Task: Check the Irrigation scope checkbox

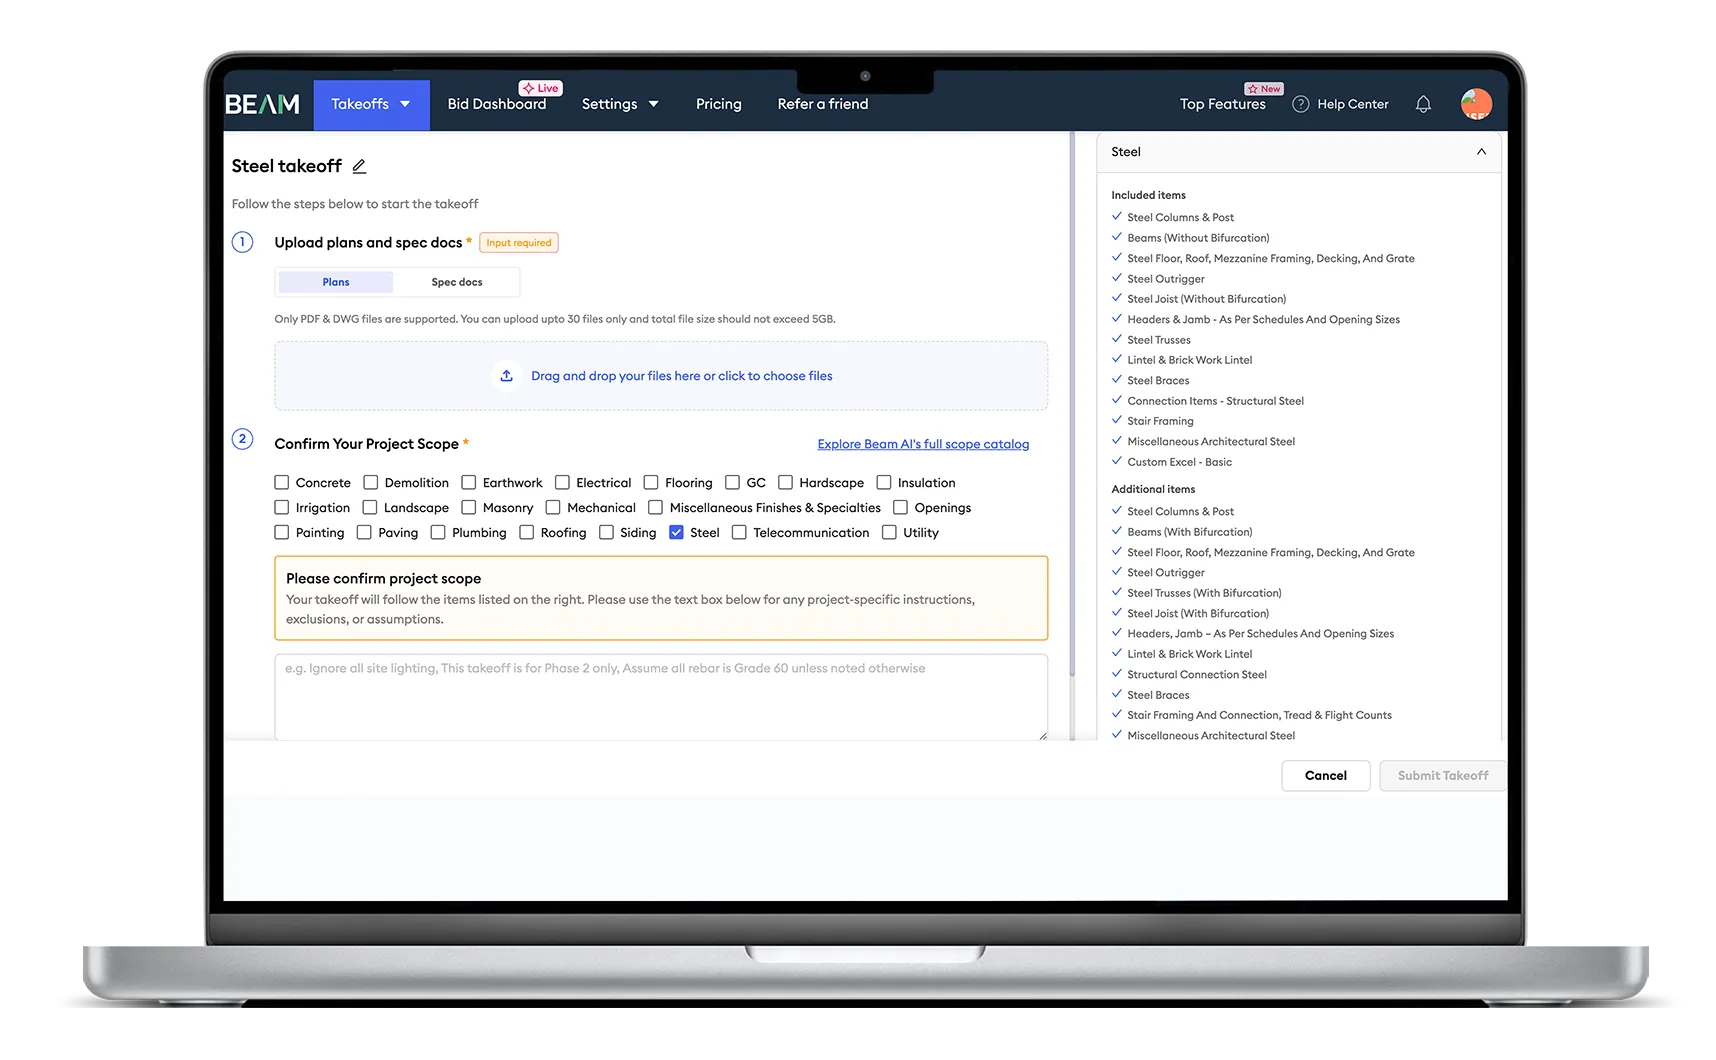Action: click(282, 507)
